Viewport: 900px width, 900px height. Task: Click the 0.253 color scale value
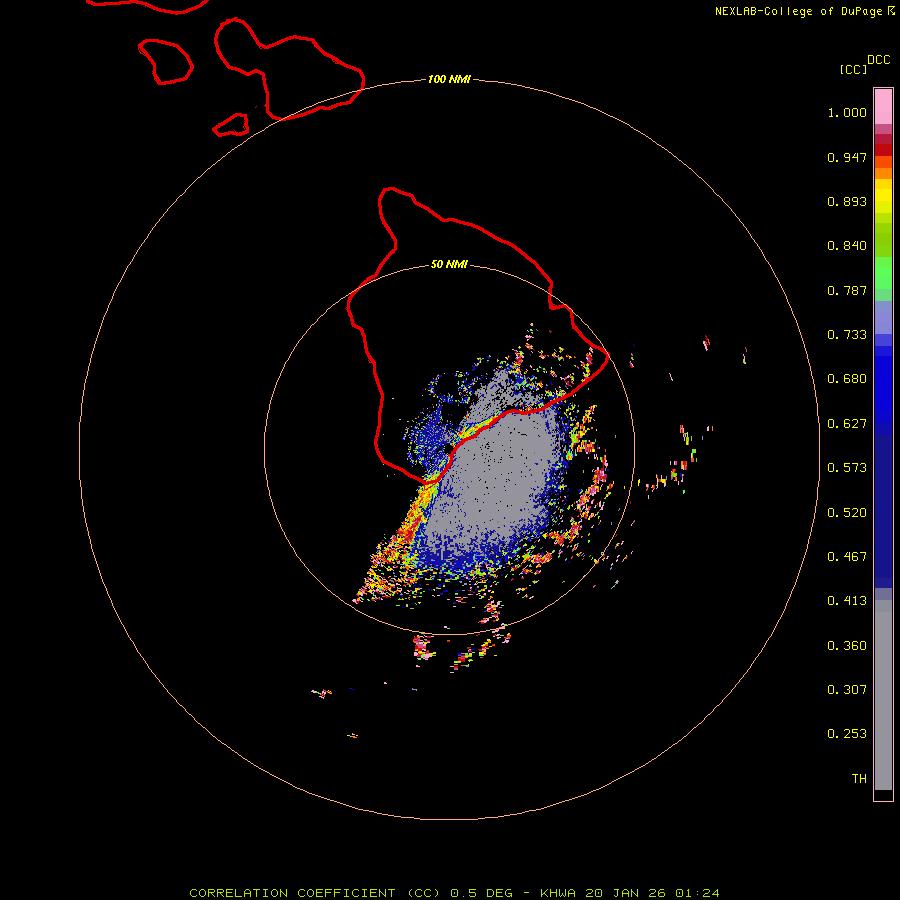point(847,734)
